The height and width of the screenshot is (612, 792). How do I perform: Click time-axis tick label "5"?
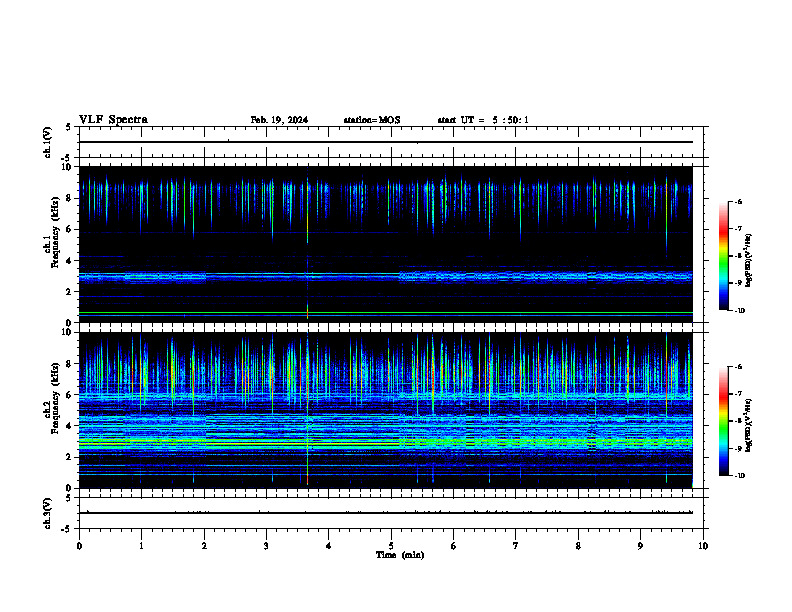click(x=391, y=546)
